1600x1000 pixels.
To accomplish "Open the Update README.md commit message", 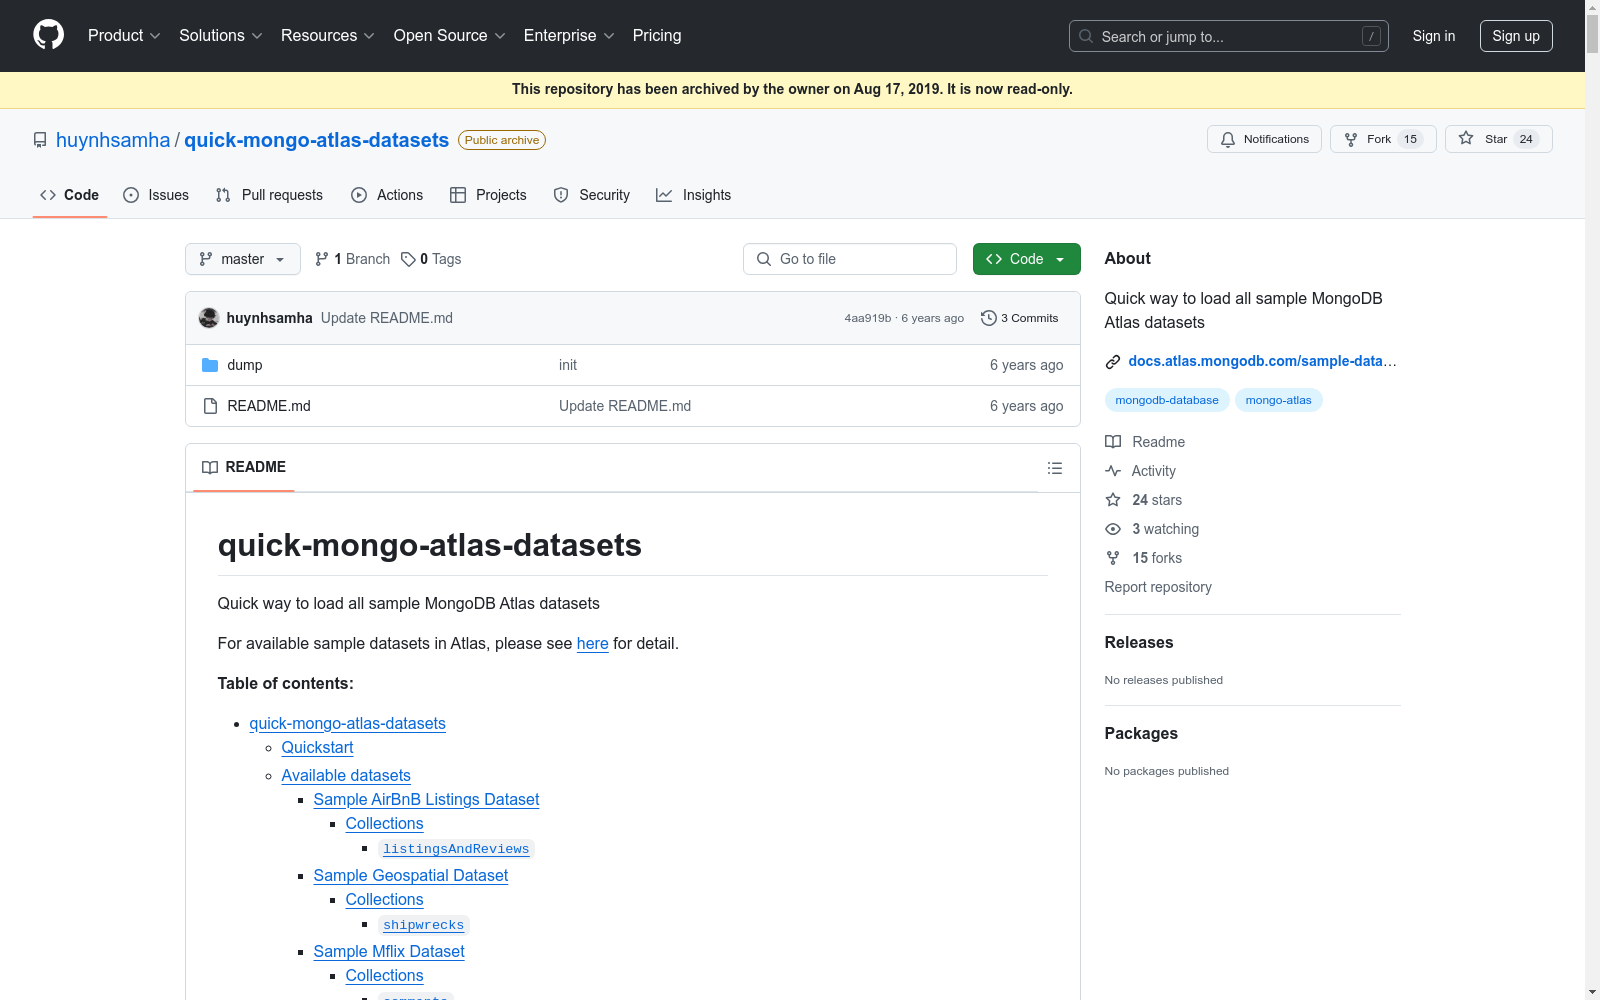I will click(x=387, y=318).
